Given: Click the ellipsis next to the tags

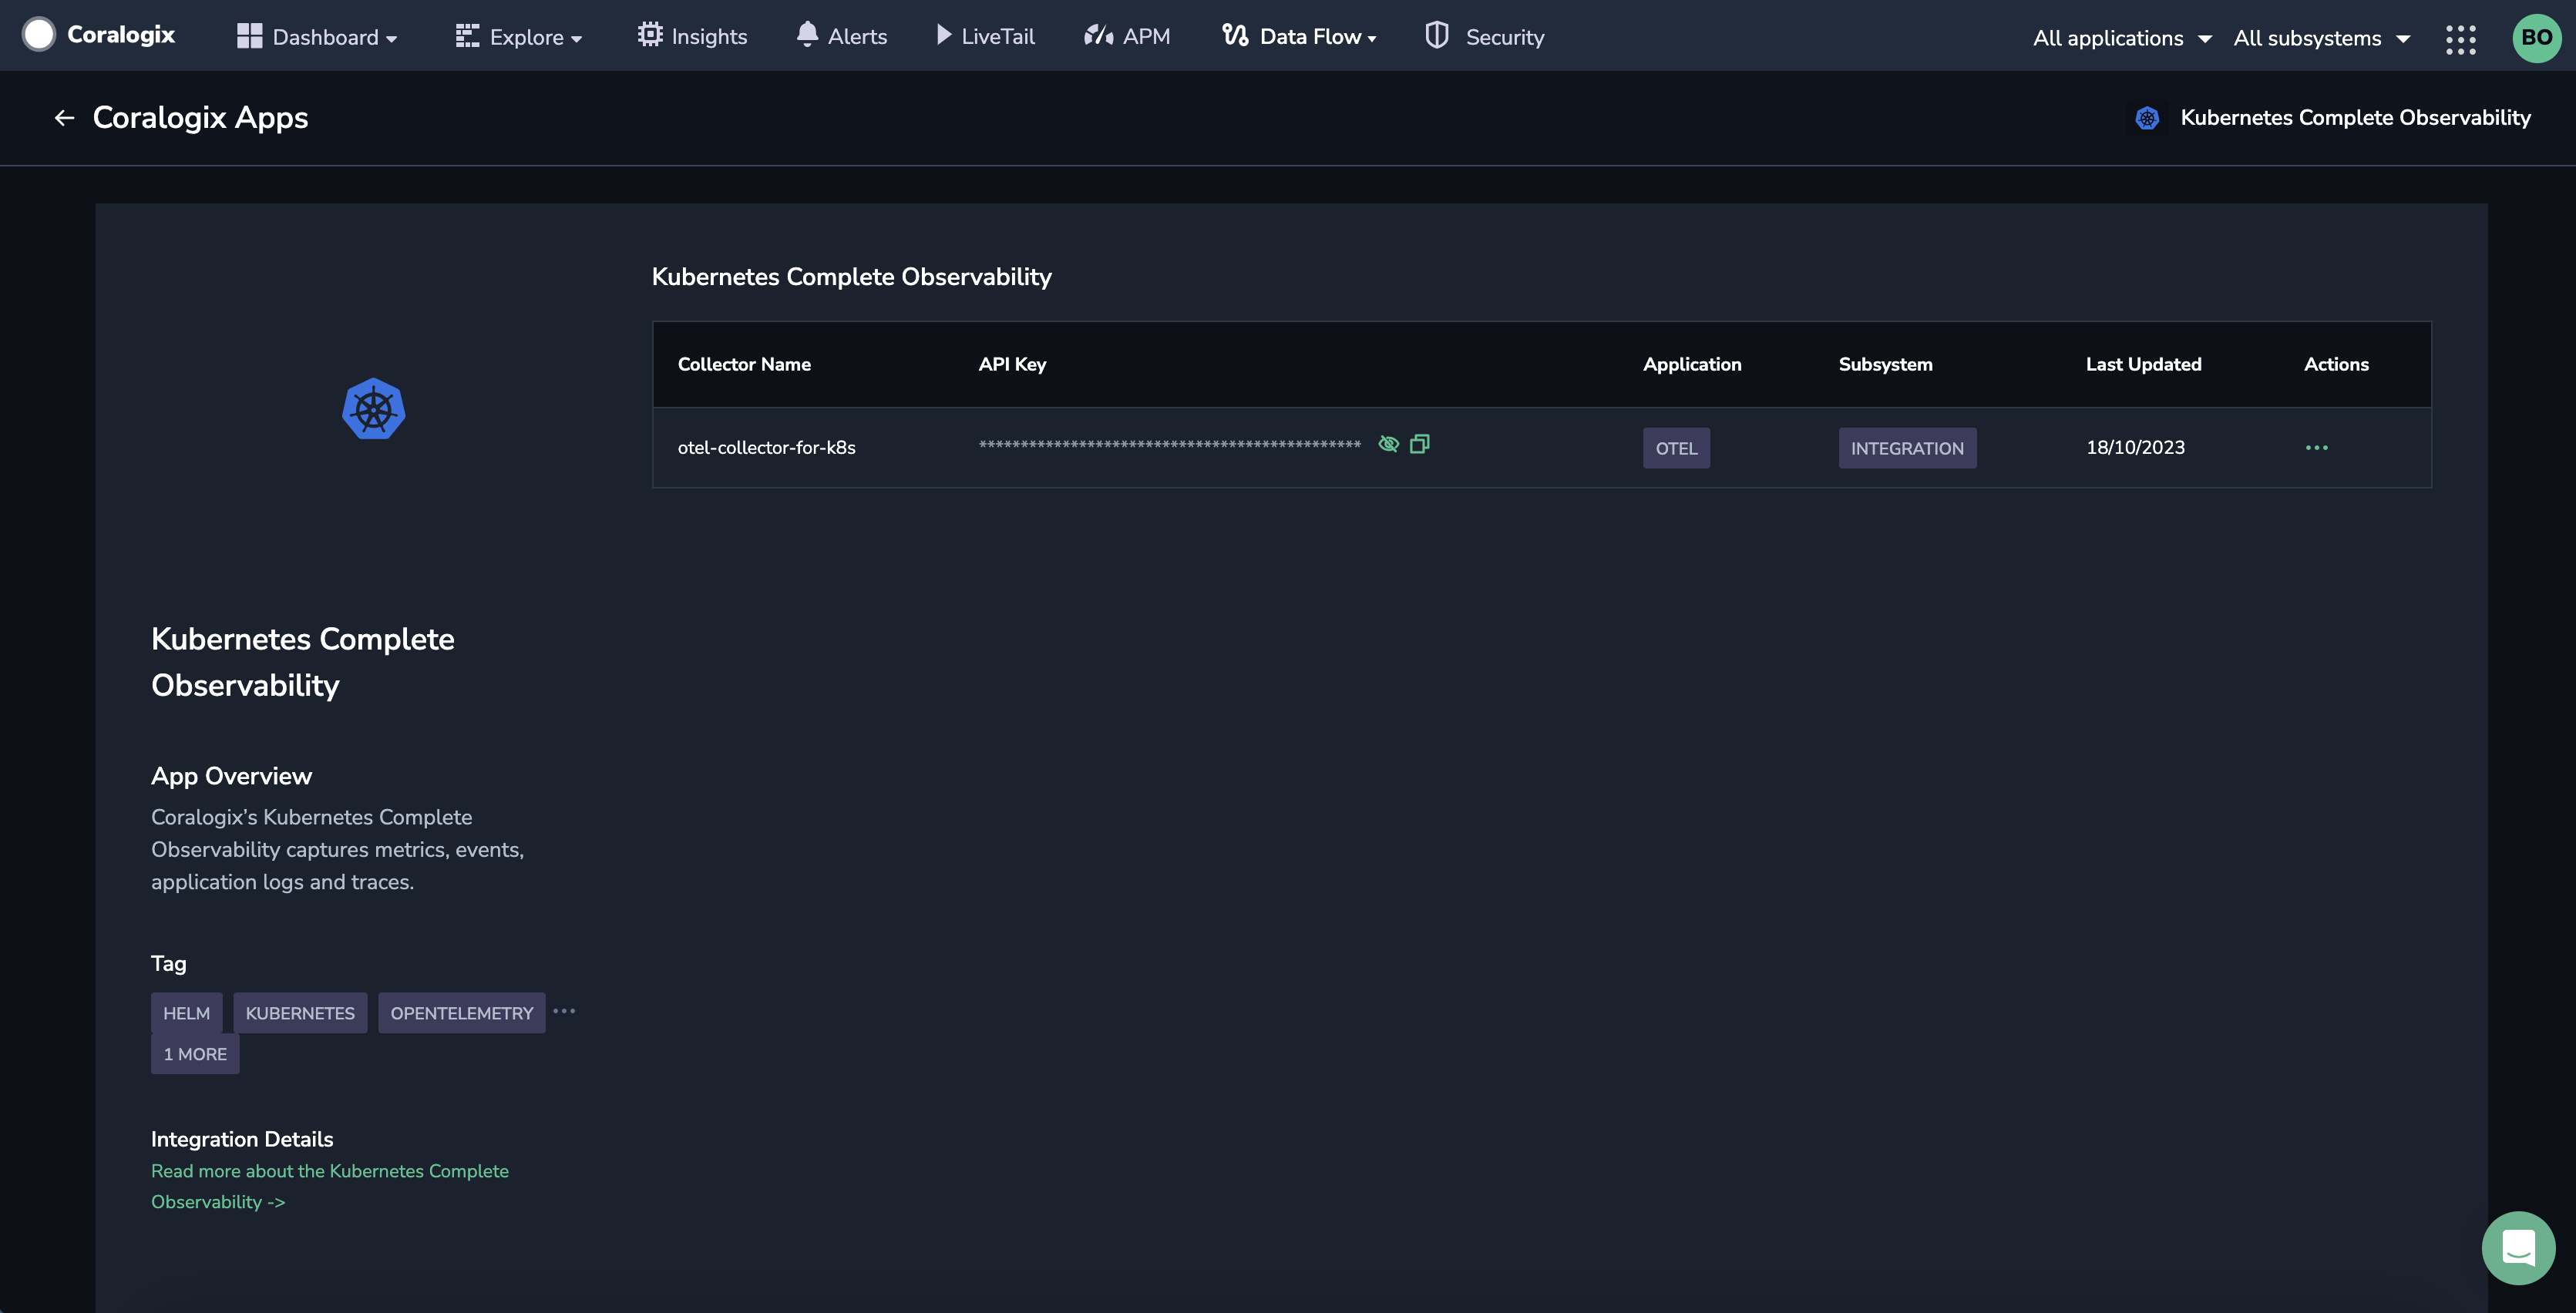Looking at the screenshot, I should coord(564,1011).
